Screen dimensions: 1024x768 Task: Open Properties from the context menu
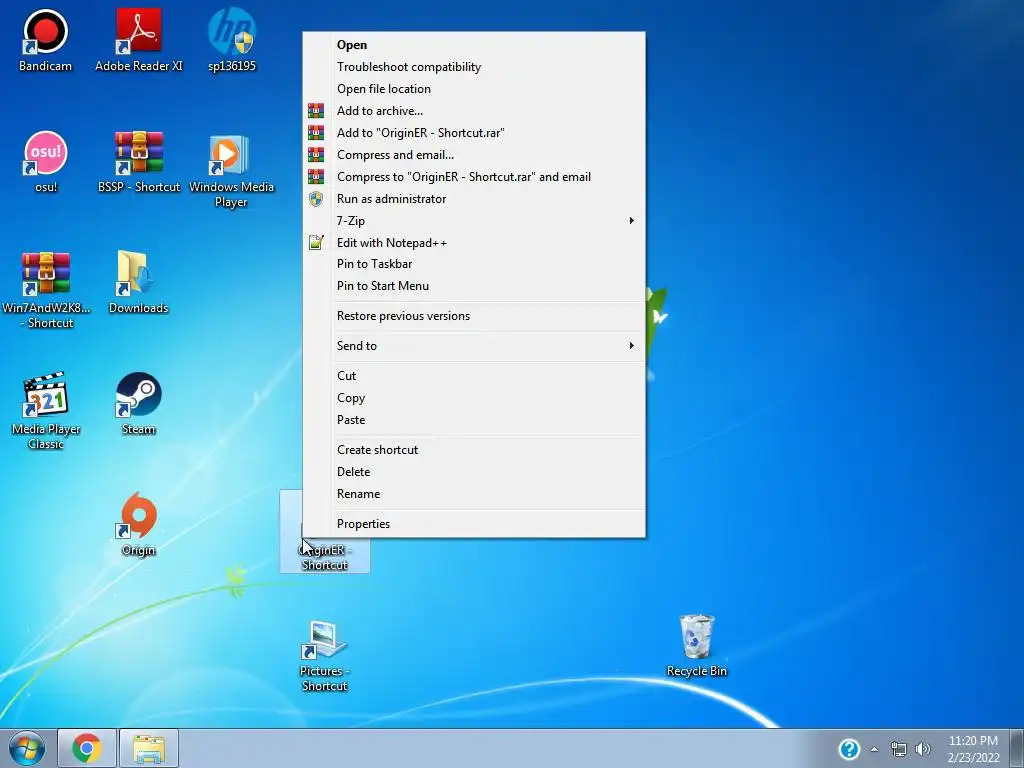(x=474, y=524)
